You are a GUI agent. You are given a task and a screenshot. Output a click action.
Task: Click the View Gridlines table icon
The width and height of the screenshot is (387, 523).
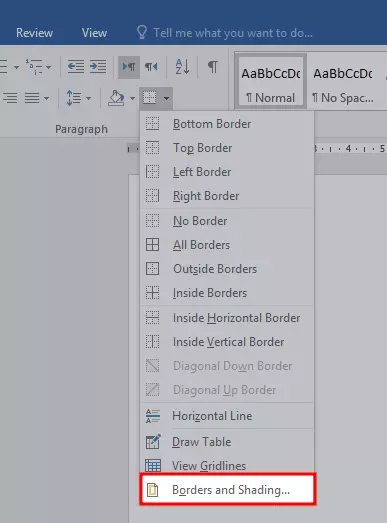153,466
